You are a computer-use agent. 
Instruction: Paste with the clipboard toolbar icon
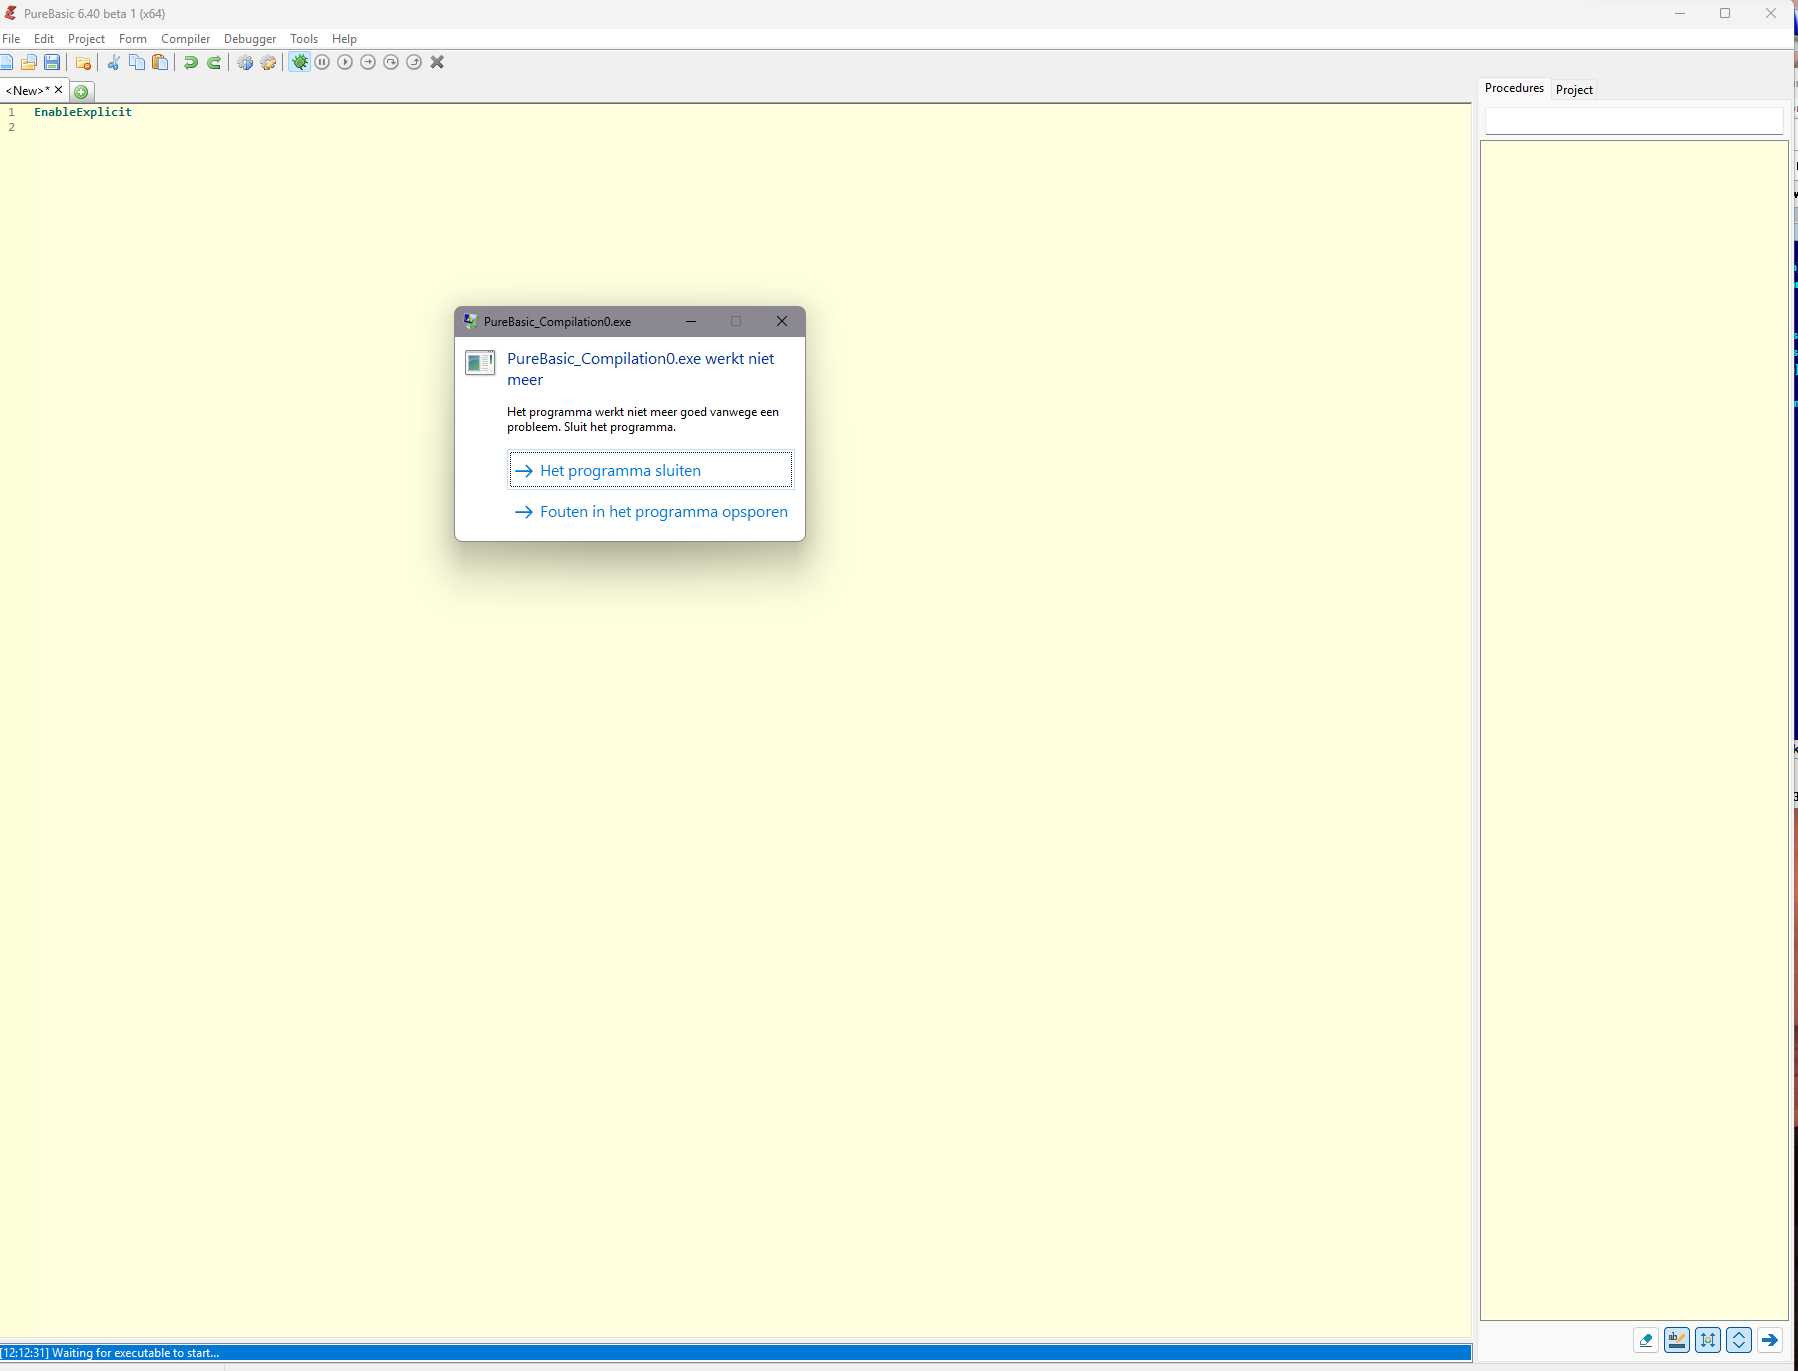pyautogui.click(x=160, y=62)
